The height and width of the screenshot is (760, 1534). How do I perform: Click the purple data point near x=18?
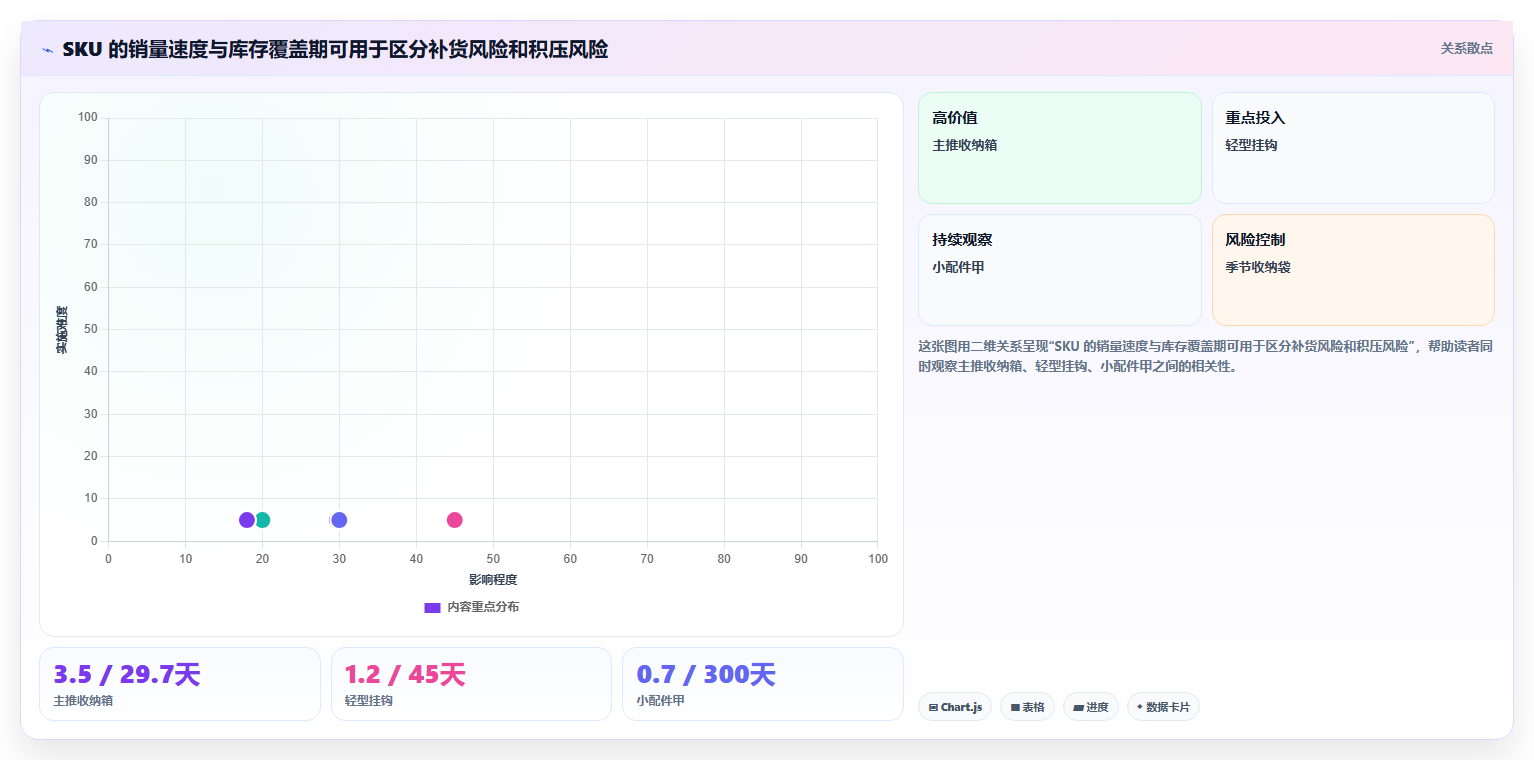(x=247, y=520)
